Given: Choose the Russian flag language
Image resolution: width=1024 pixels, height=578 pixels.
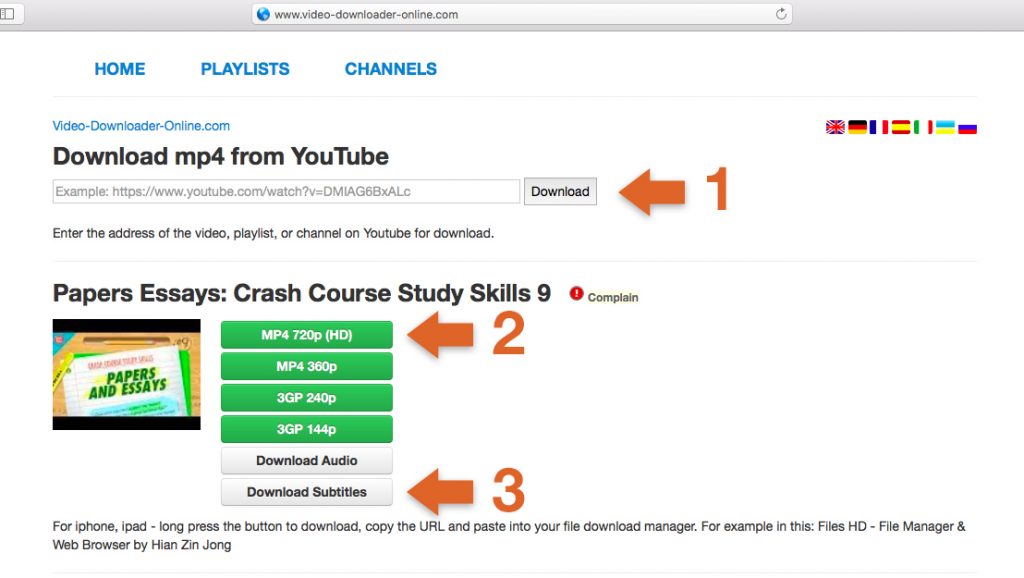Looking at the screenshot, I should tap(967, 127).
